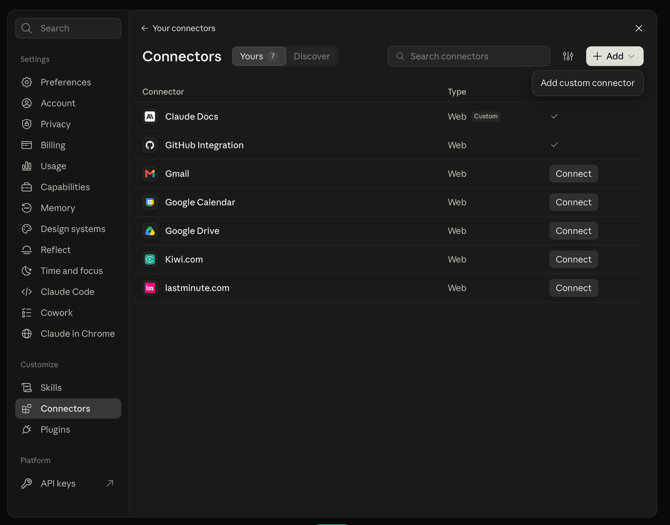Viewport: 670px width, 525px height.
Task: Select the Google Calendar row name
Action: point(200,202)
